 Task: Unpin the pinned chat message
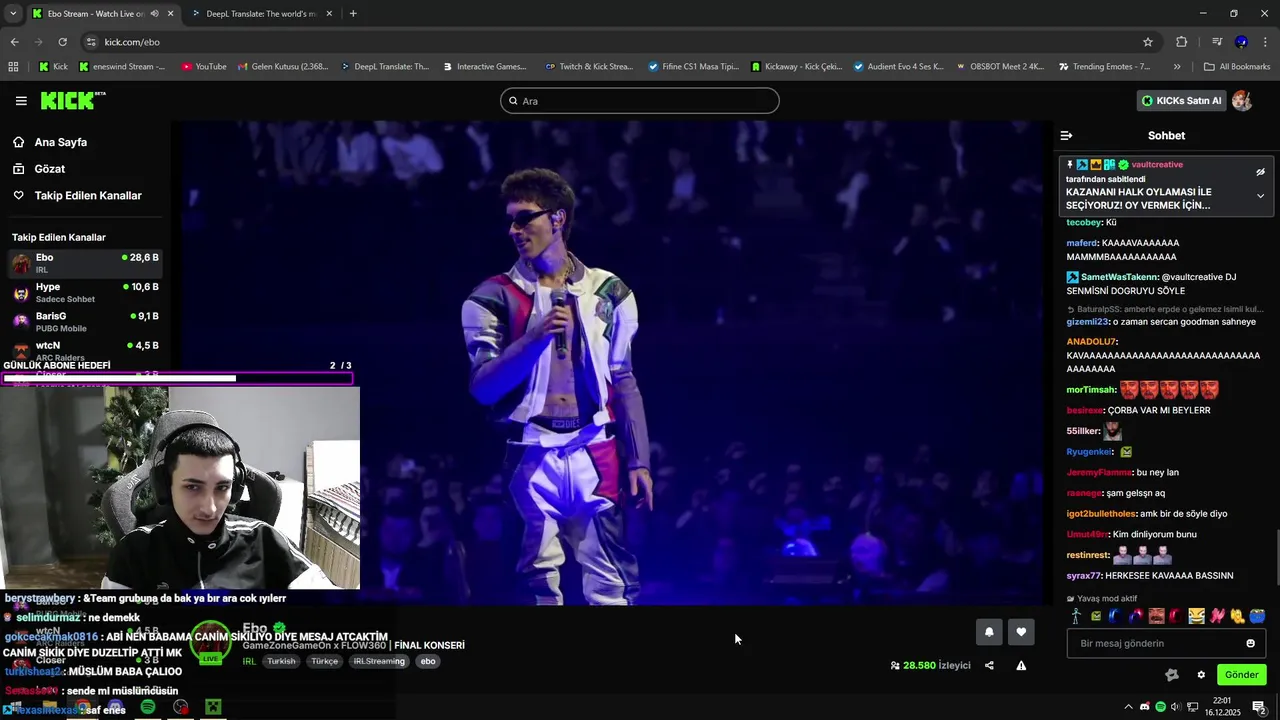(1260, 172)
